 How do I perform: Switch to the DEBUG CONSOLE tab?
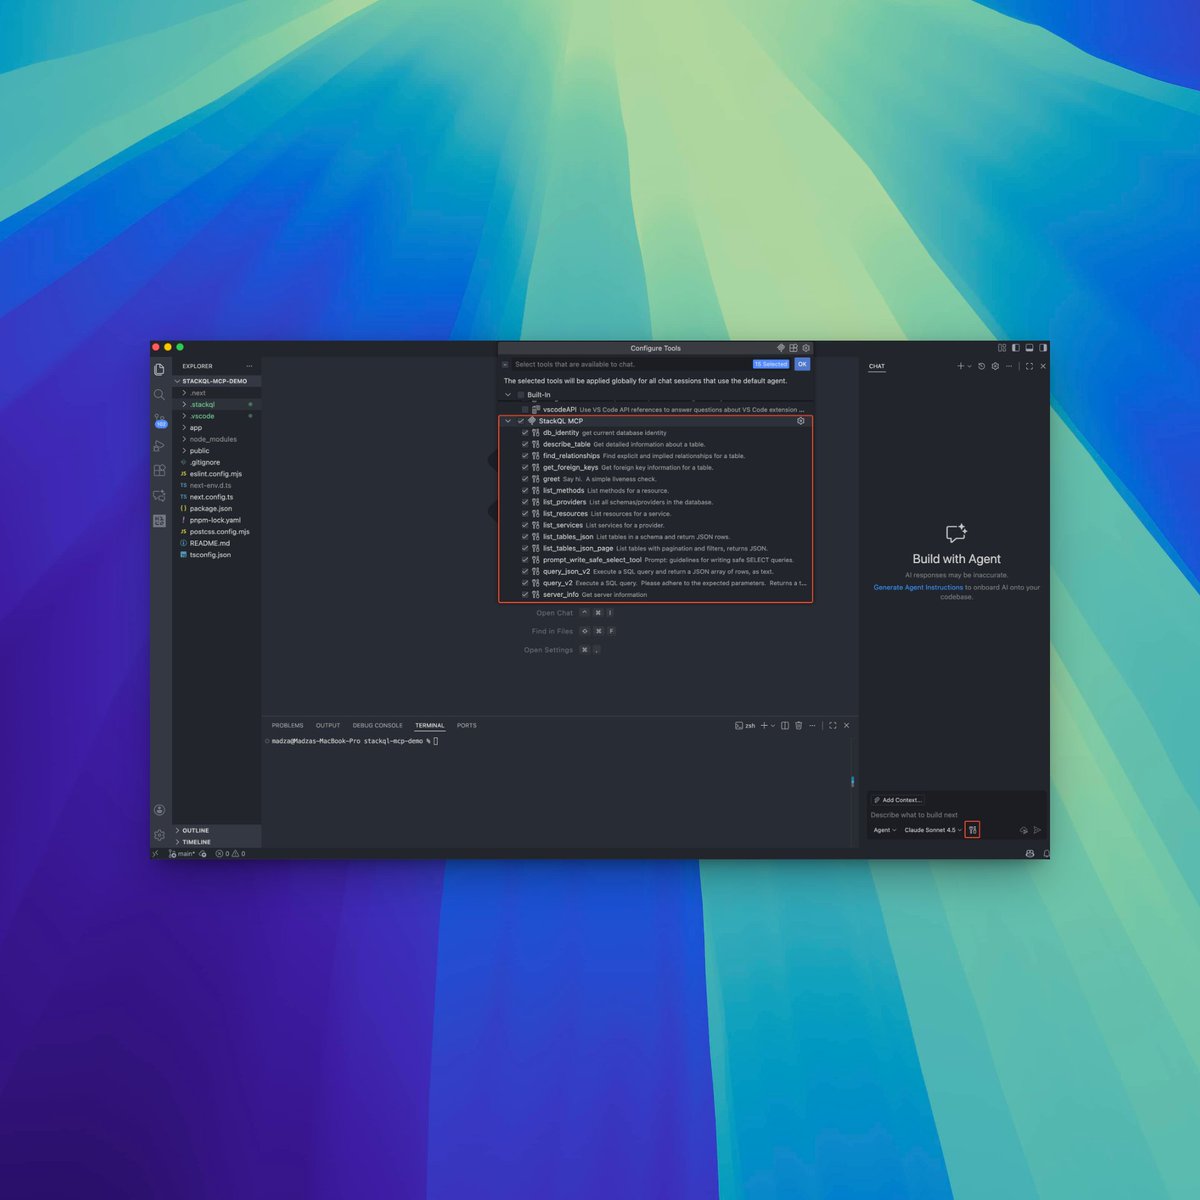(377, 725)
